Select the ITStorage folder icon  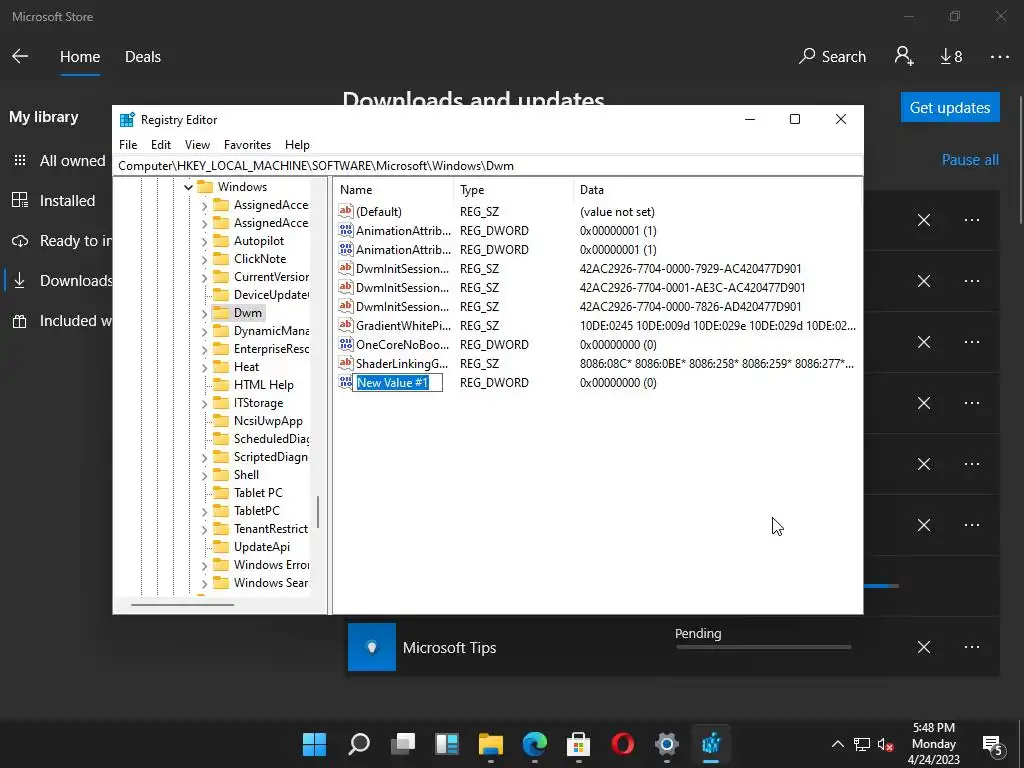pos(221,403)
